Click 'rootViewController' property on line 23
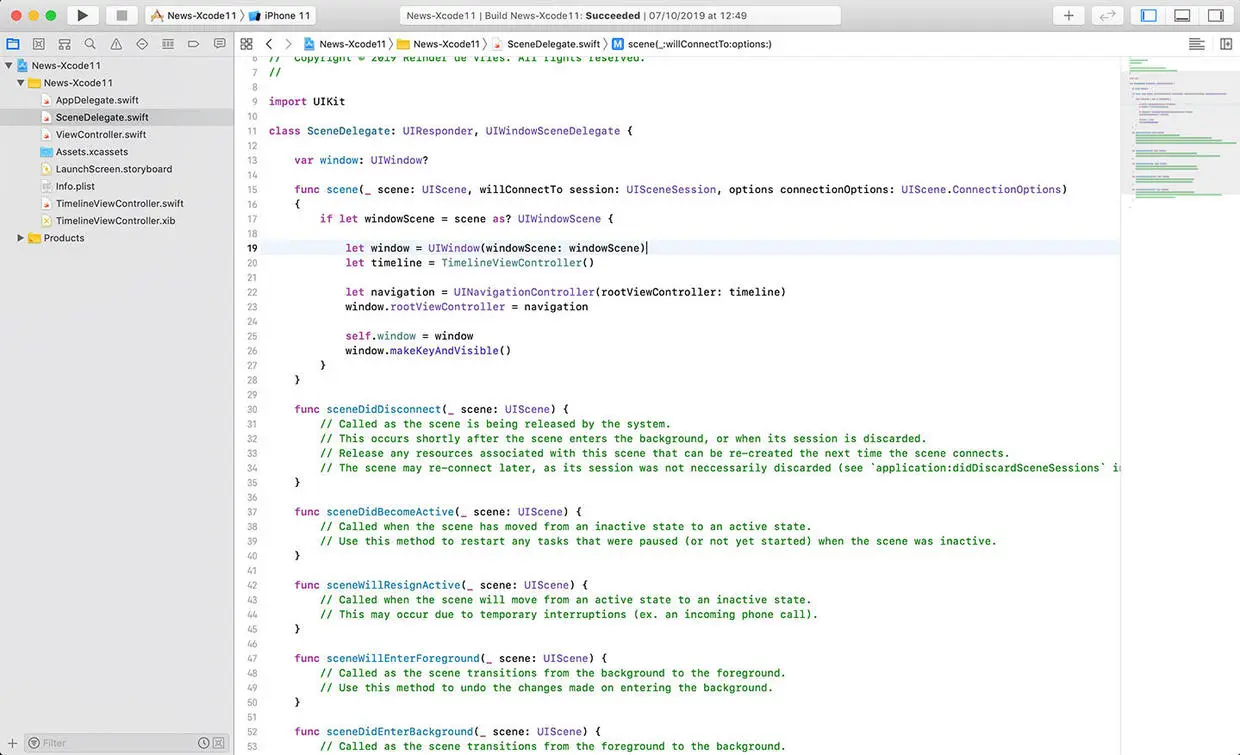The width and height of the screenshot is (1240, 755). [447, 307]
